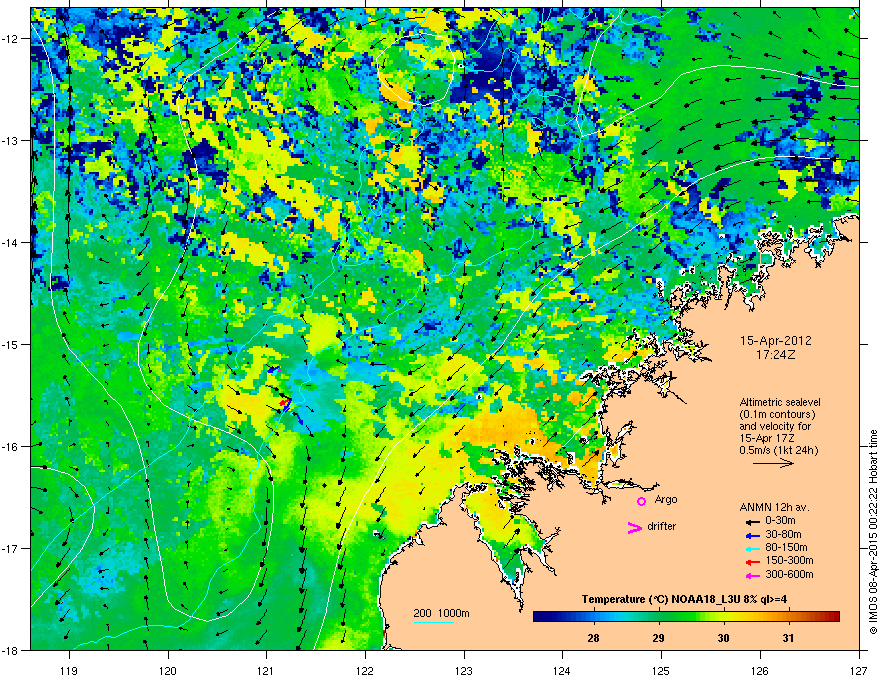Screen dimensions: 880x680
Task: Click latitude axis label '-13'
Action: click(x=10, y=140)
